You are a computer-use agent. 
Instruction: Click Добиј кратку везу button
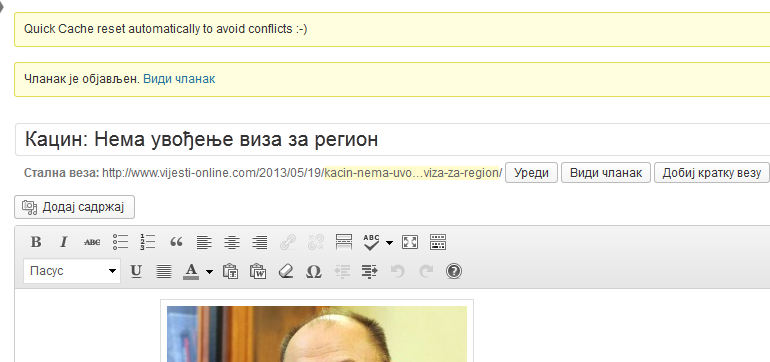point(712,173)
